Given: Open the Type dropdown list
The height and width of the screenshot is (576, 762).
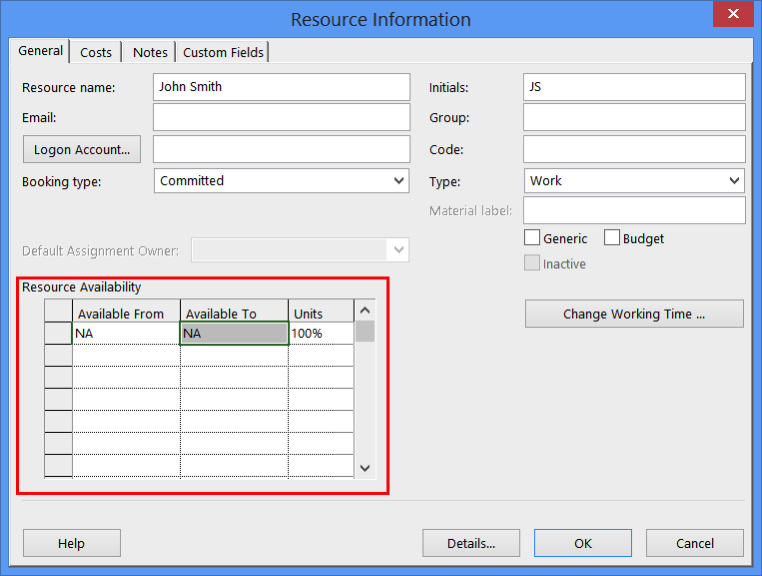Looking at the screenshot, I should pos(735,181).
